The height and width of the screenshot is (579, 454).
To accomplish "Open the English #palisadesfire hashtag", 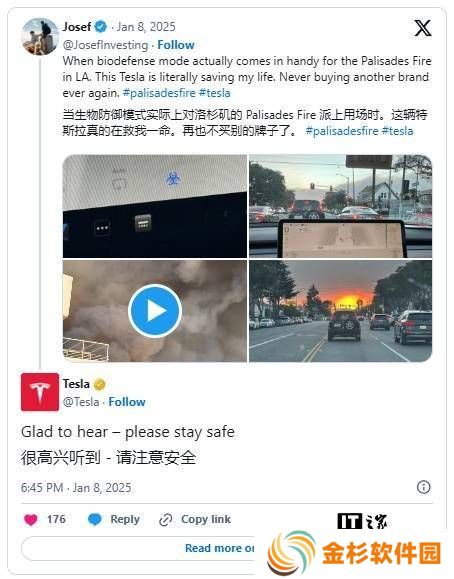I will point(159,93).
